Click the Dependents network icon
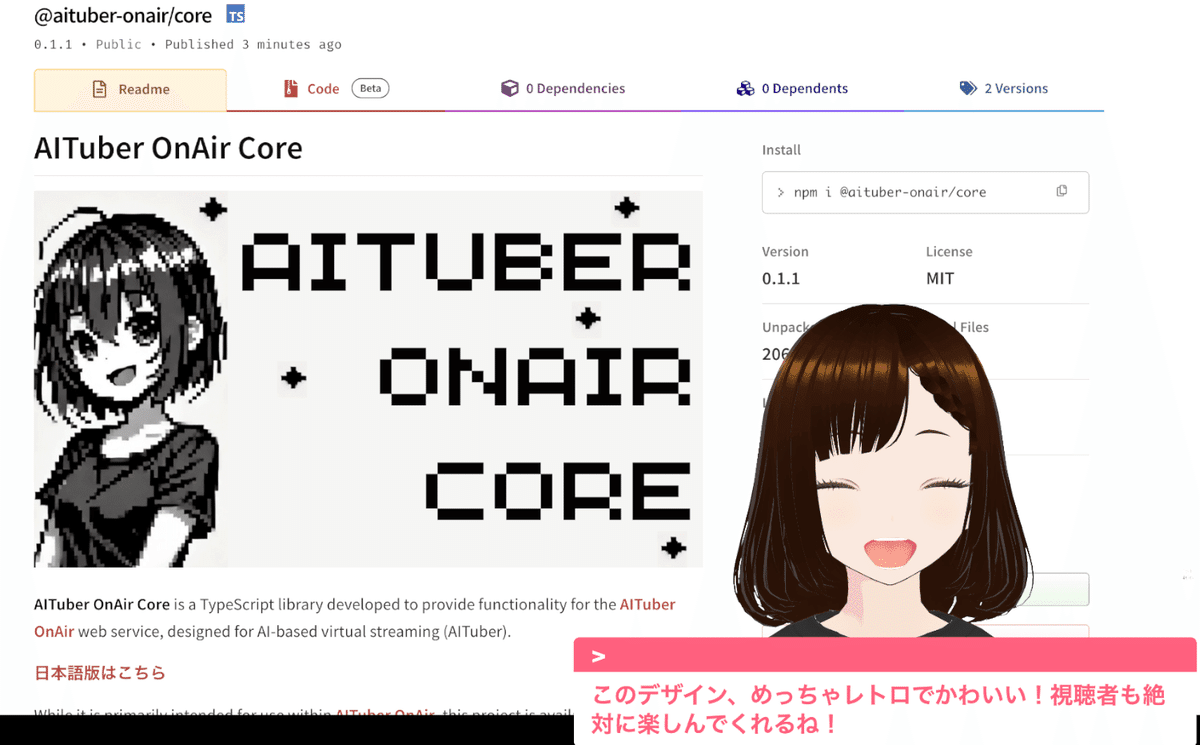This screenshot has width=1200, height=745. [x=746, y=88]
